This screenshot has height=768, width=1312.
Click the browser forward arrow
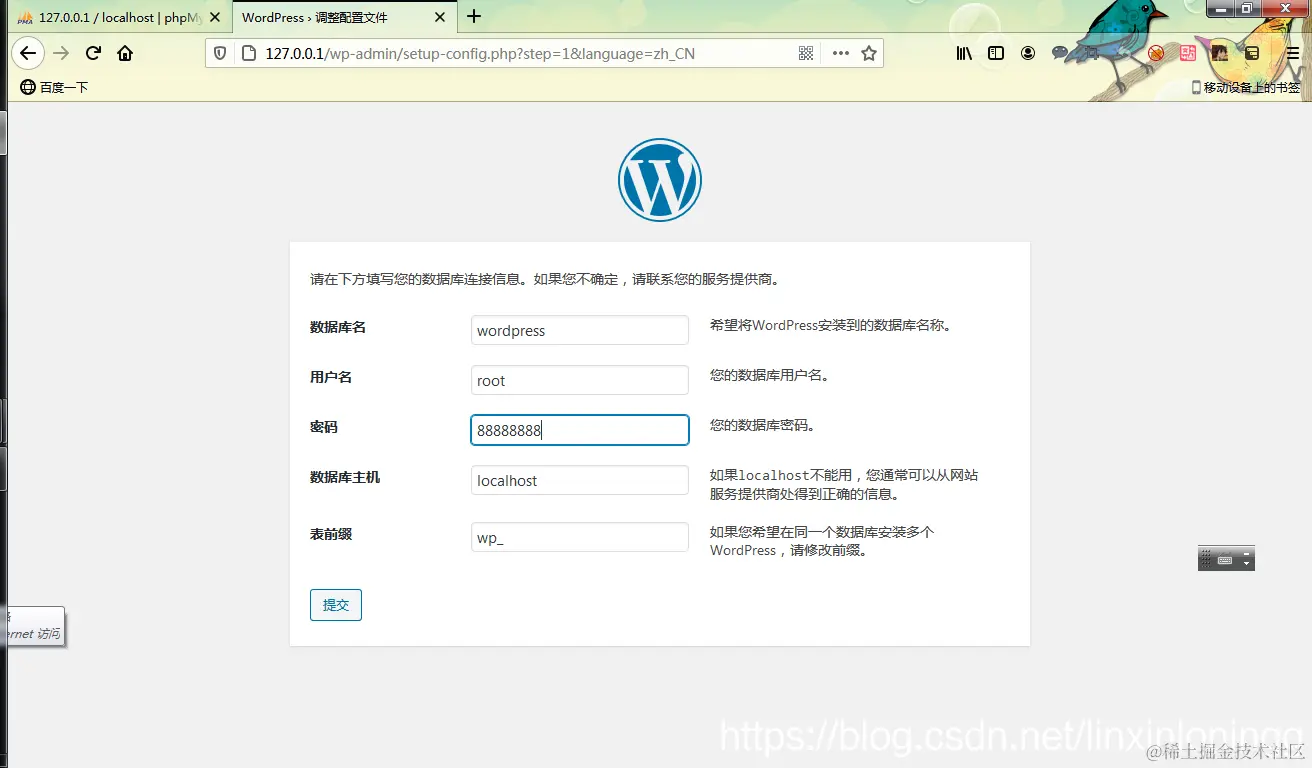coord(61,53)
